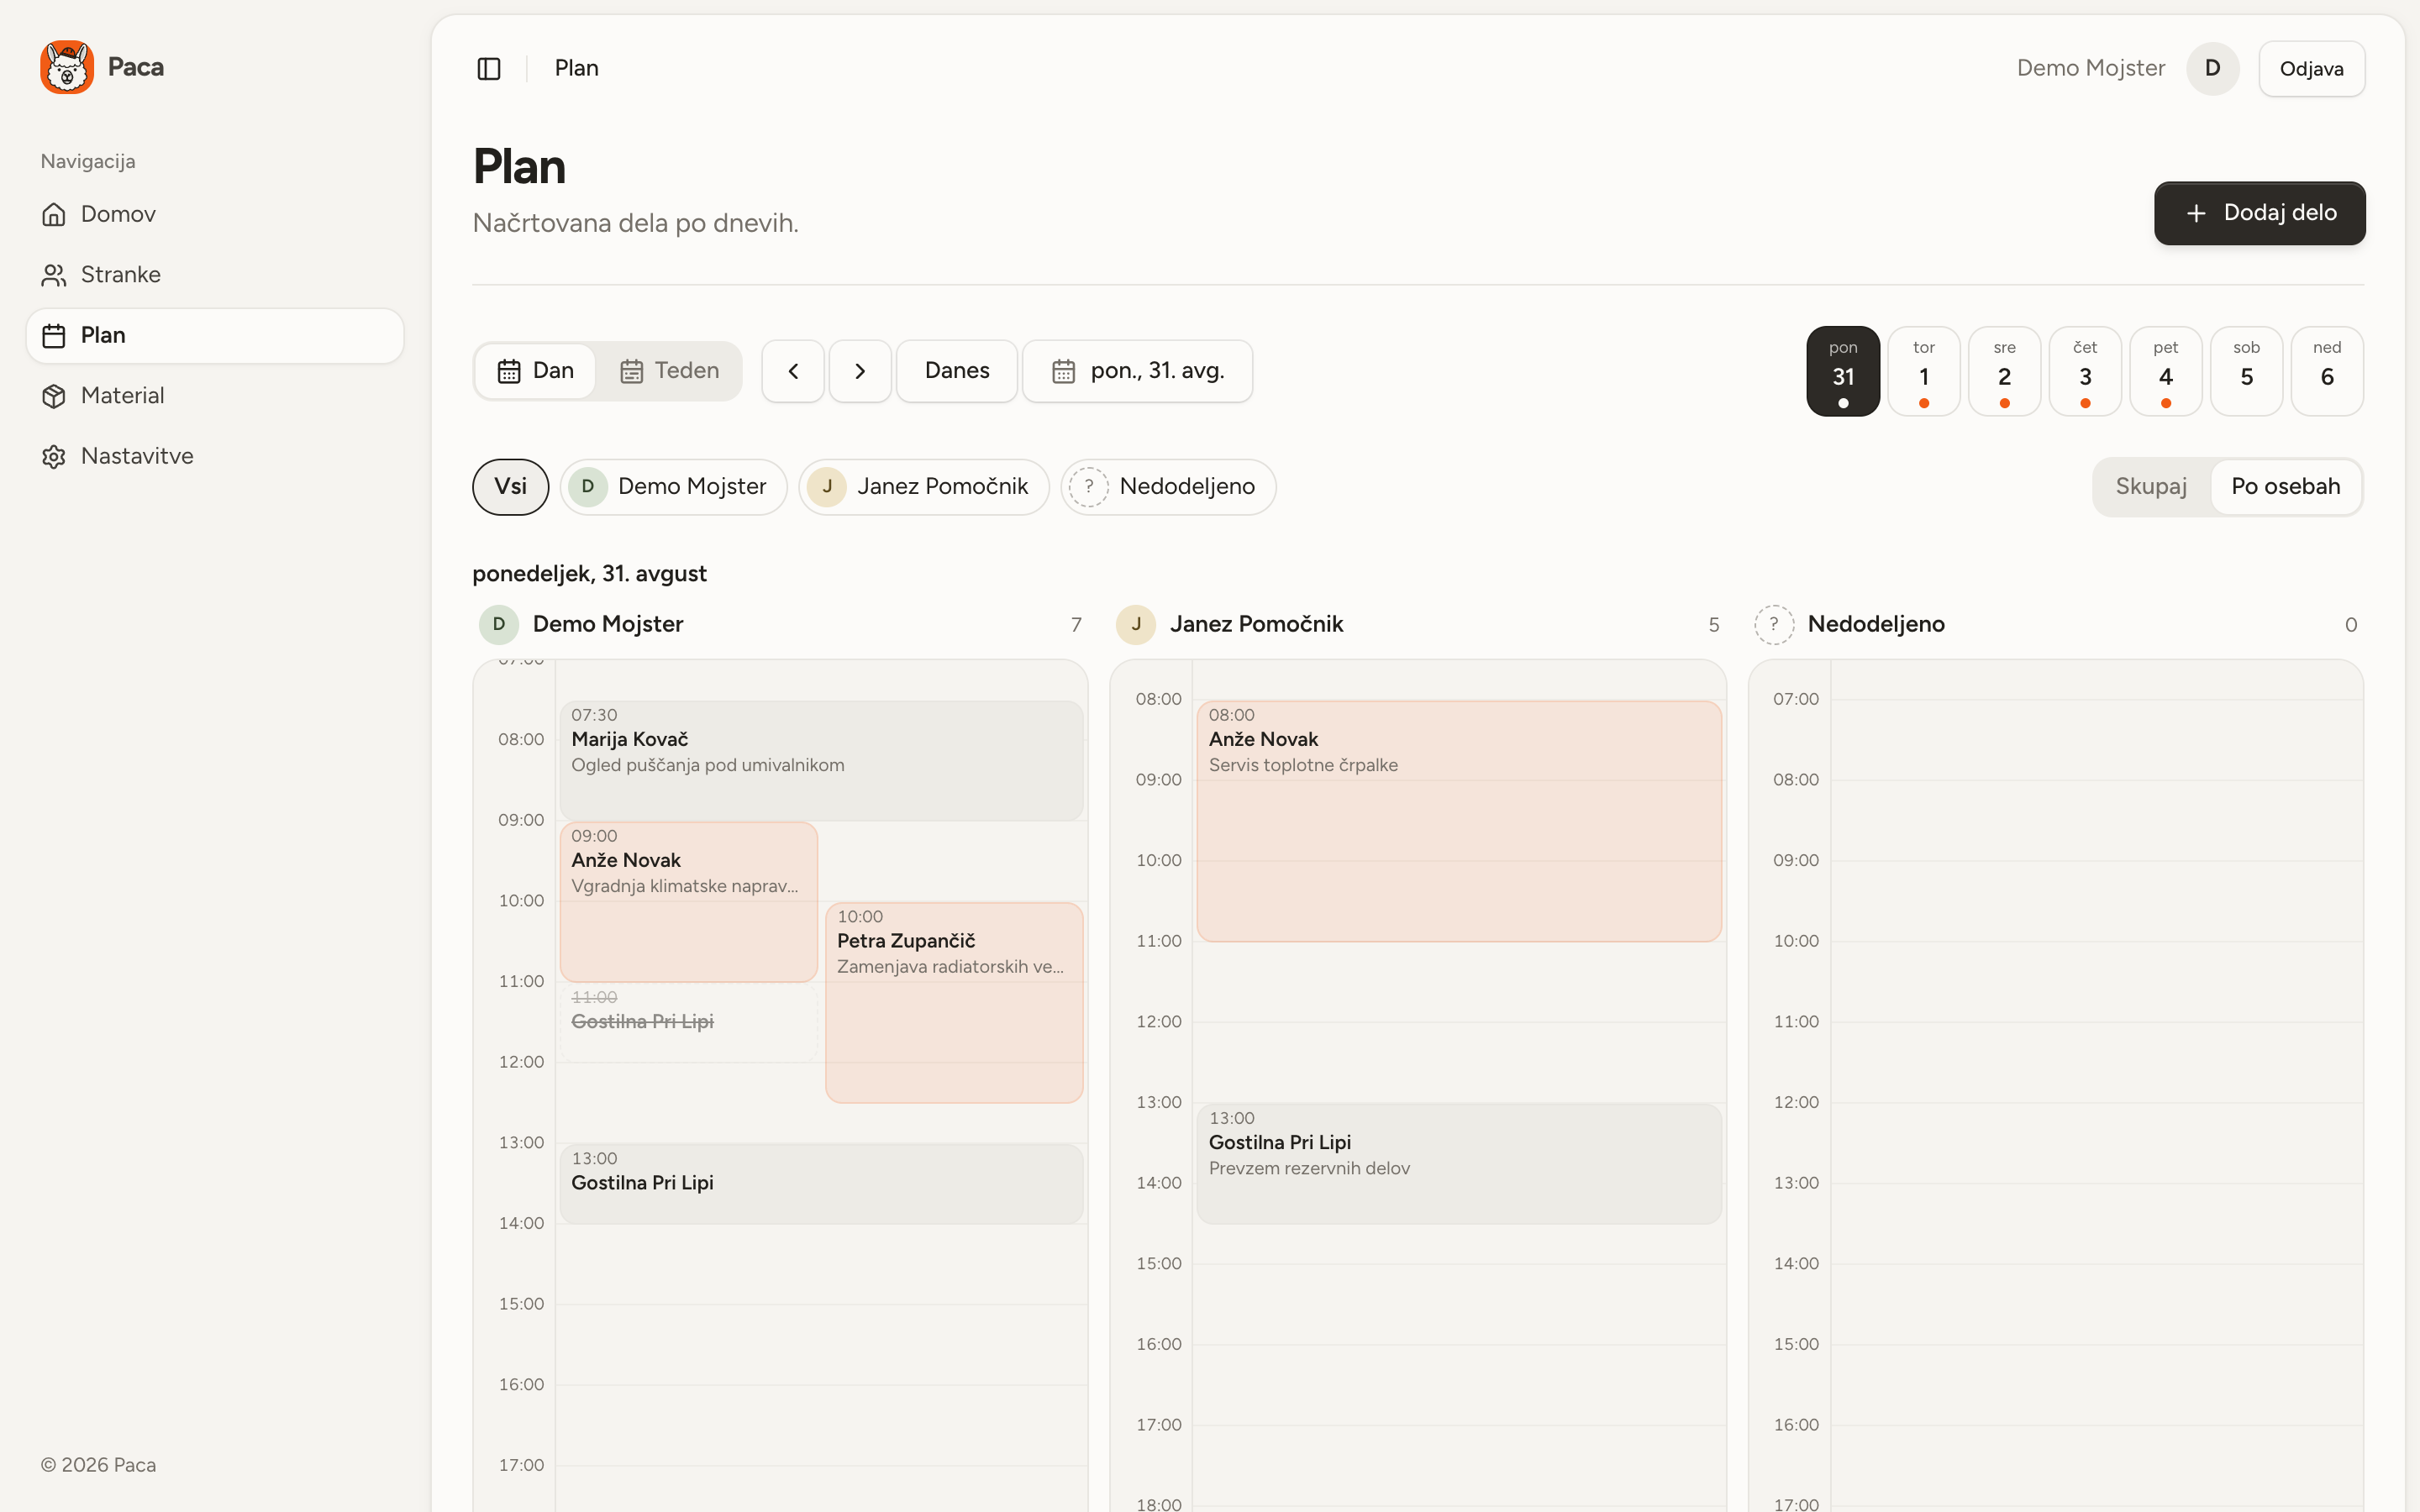Click the Material box icon

tap(54, 396)
